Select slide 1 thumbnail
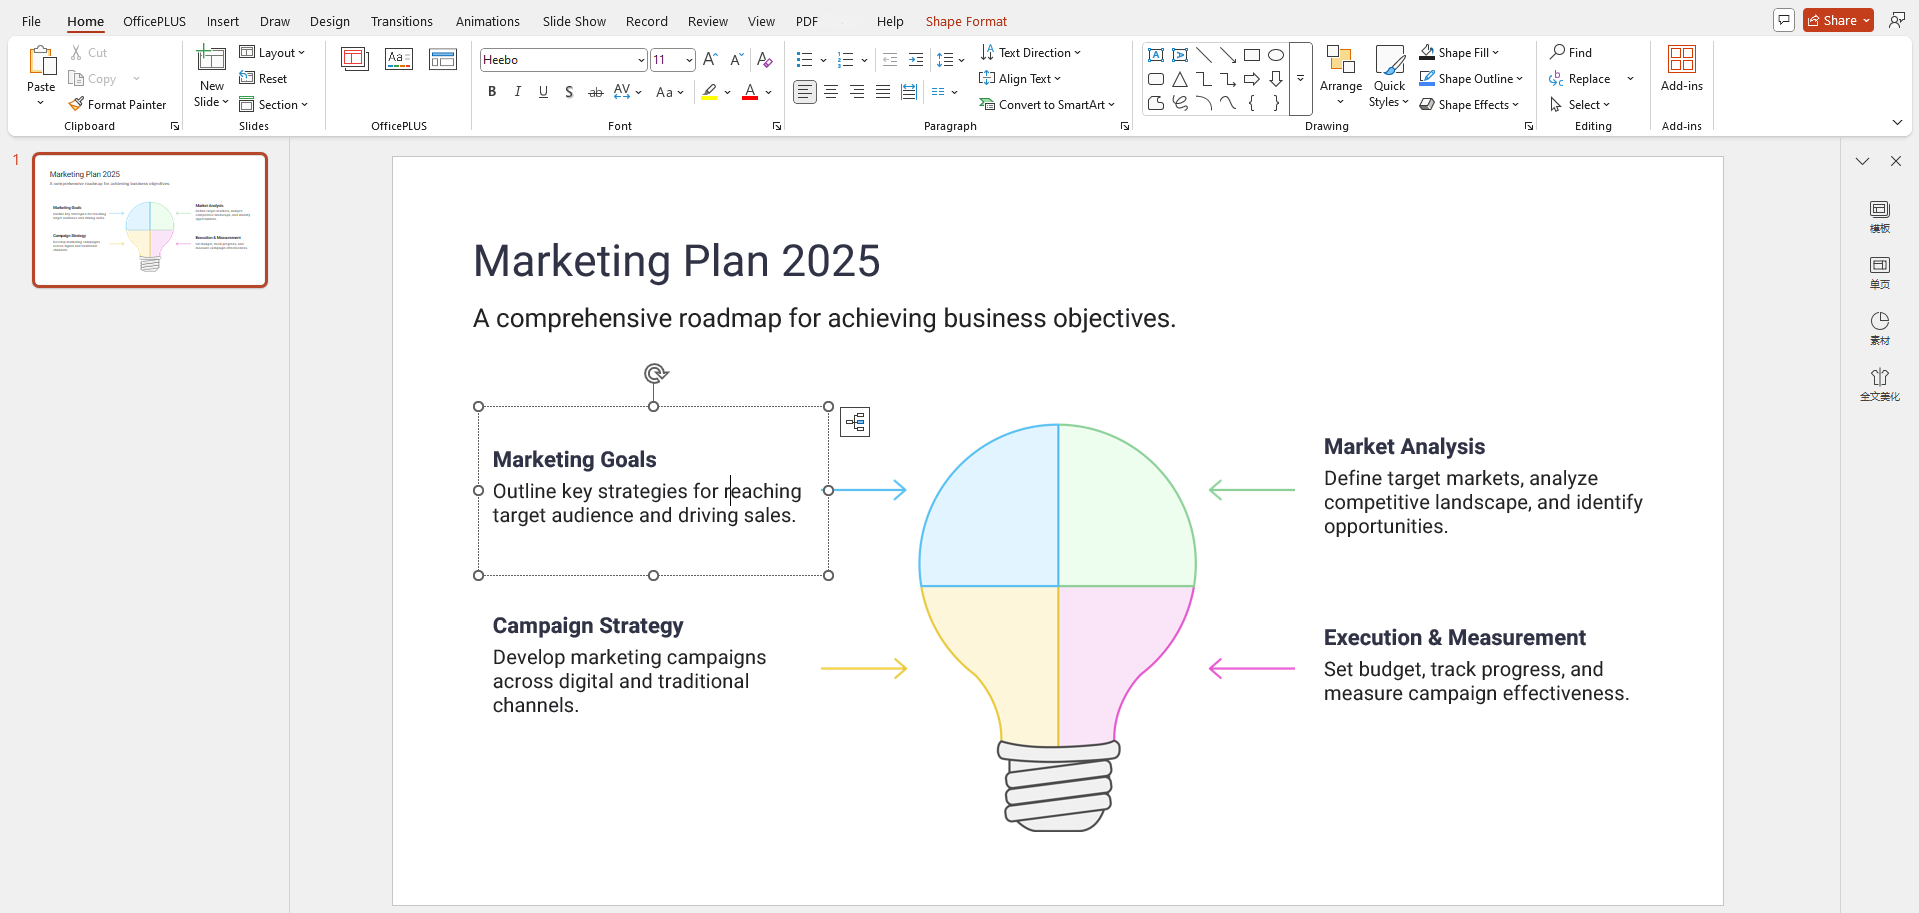Viewport: 1919px width, 913px height. click(150, 220)
